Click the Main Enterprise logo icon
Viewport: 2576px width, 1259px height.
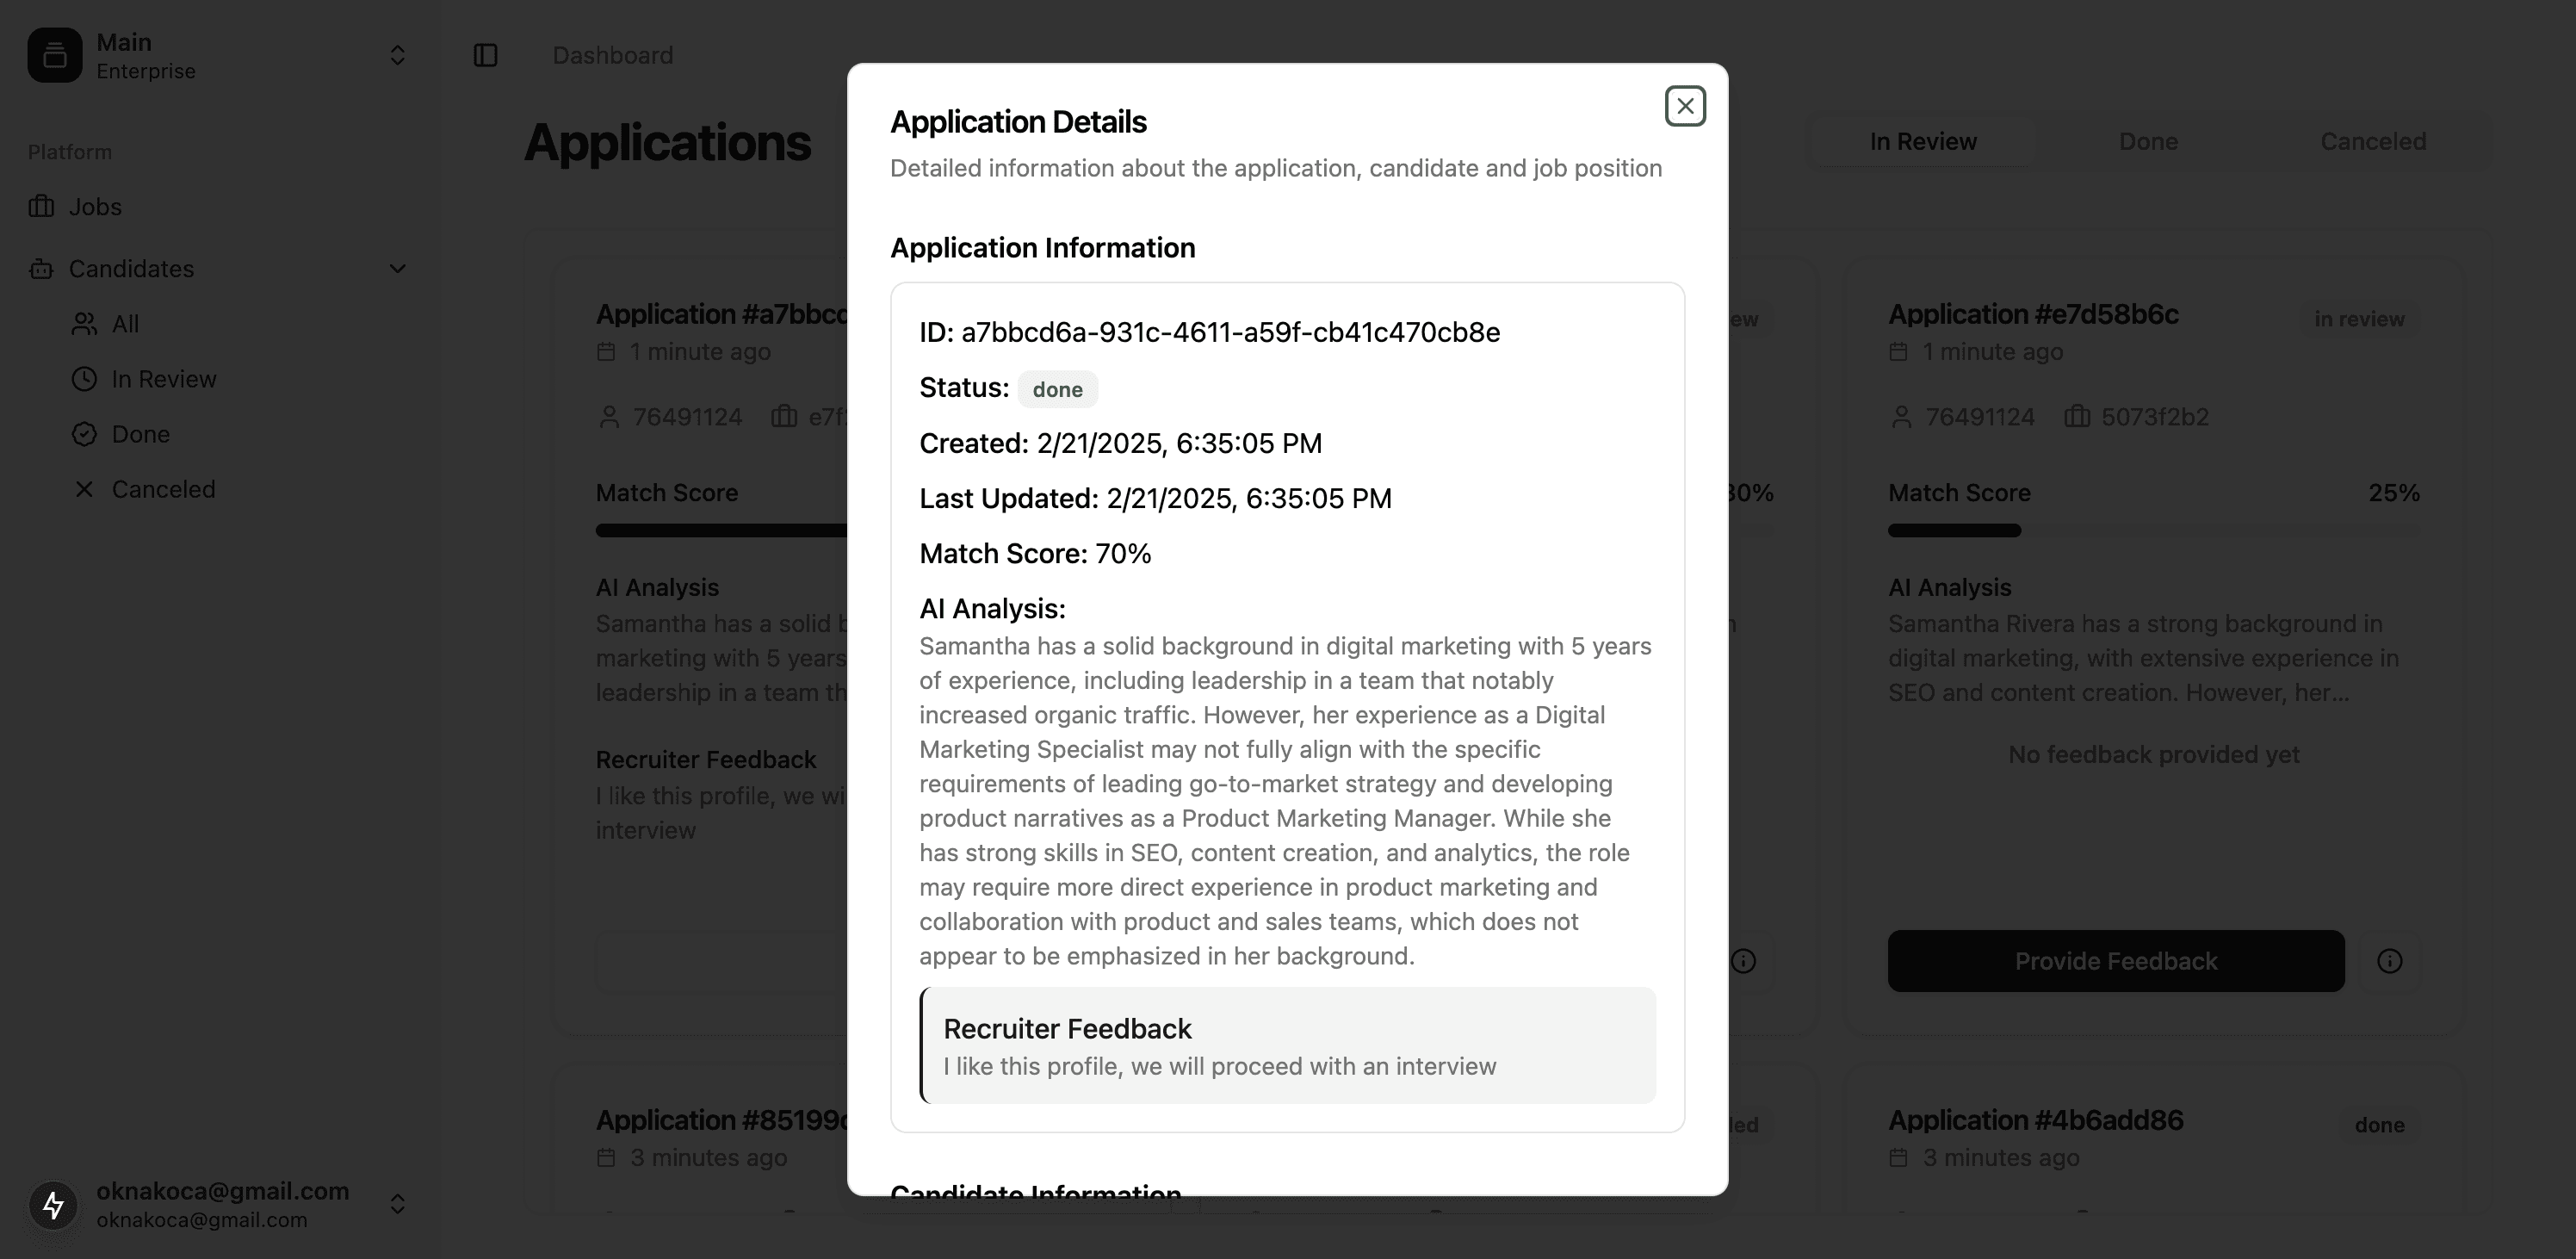click(55, 55)
